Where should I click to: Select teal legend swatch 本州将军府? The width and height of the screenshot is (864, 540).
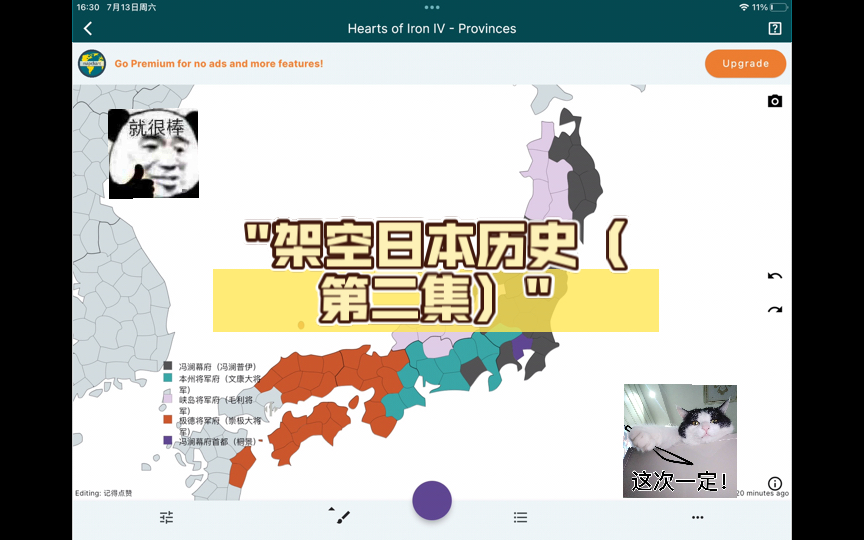click(168, 378)
